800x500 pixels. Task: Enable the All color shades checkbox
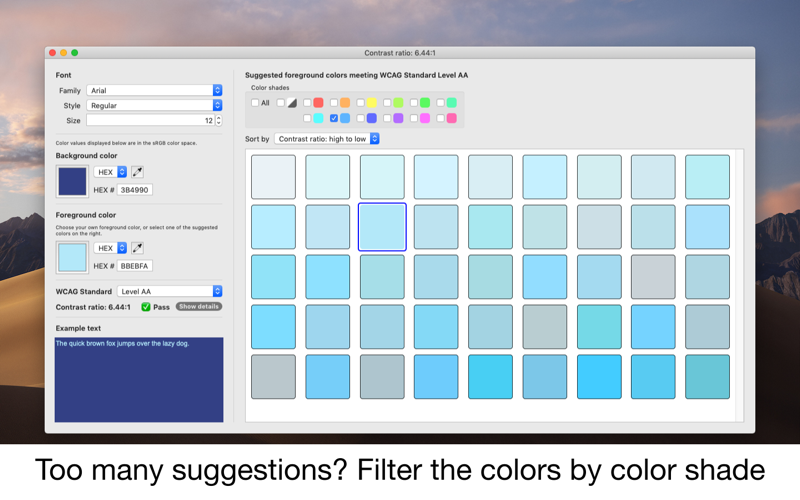(x=255, y=102)
